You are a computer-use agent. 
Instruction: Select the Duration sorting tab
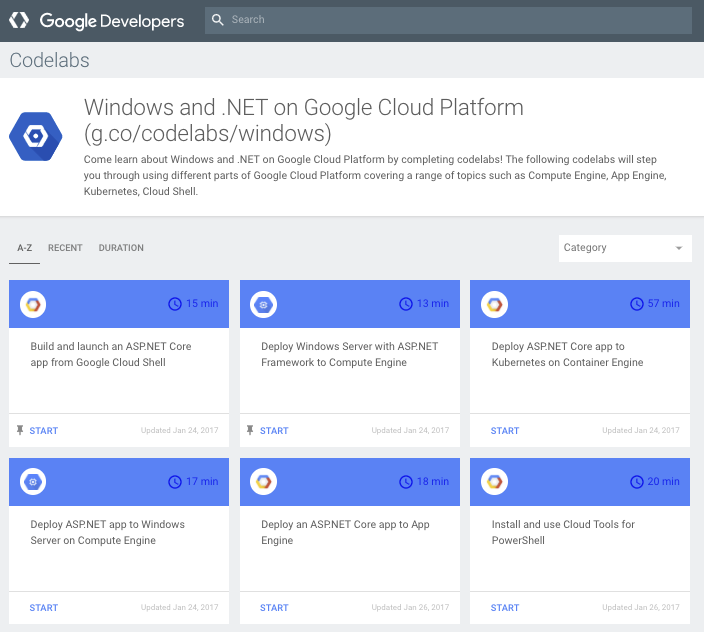tap(121, 248)
